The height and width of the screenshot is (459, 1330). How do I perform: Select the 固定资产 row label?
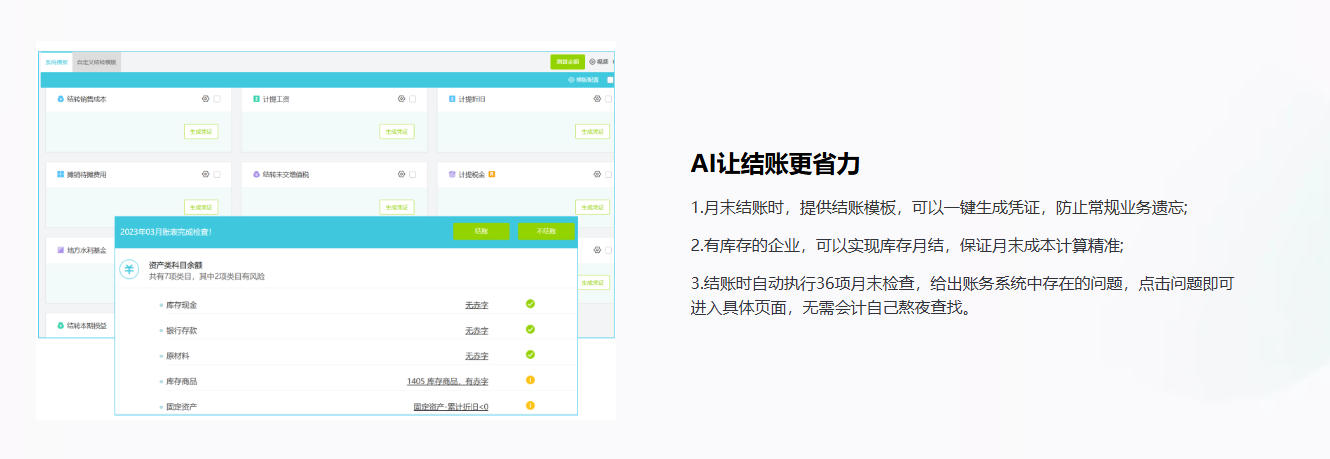point(182,407)
